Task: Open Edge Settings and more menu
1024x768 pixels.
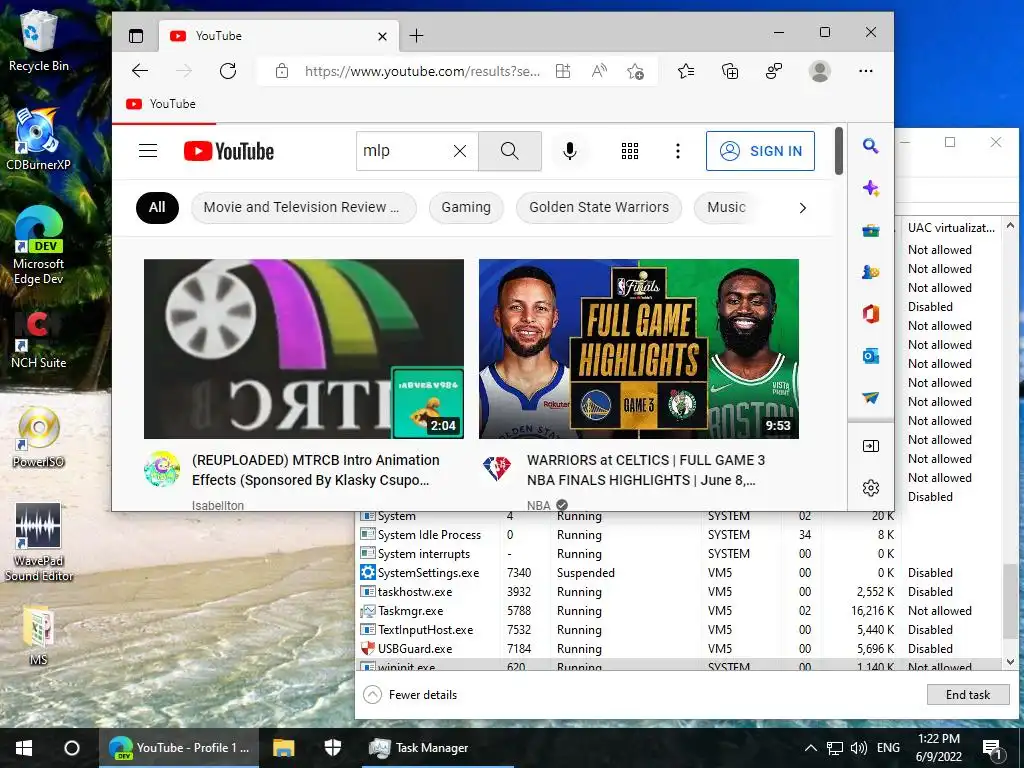Action: point(866,71)
